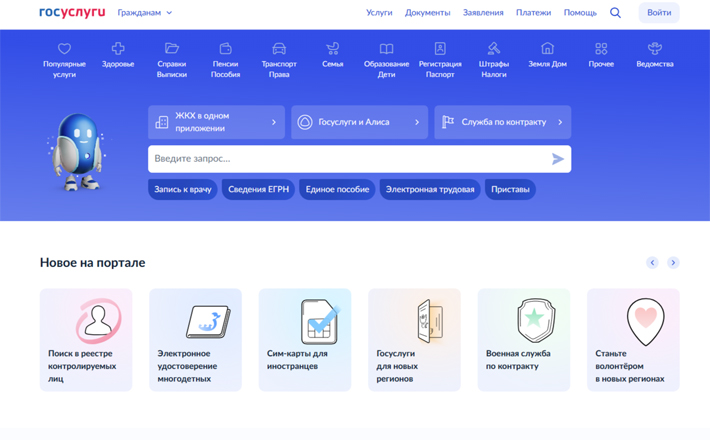Image resolution: width=710 pixels, height=440 pixels.
Task: Choose the Единое пособие quick tag
Action: point(337,189)
